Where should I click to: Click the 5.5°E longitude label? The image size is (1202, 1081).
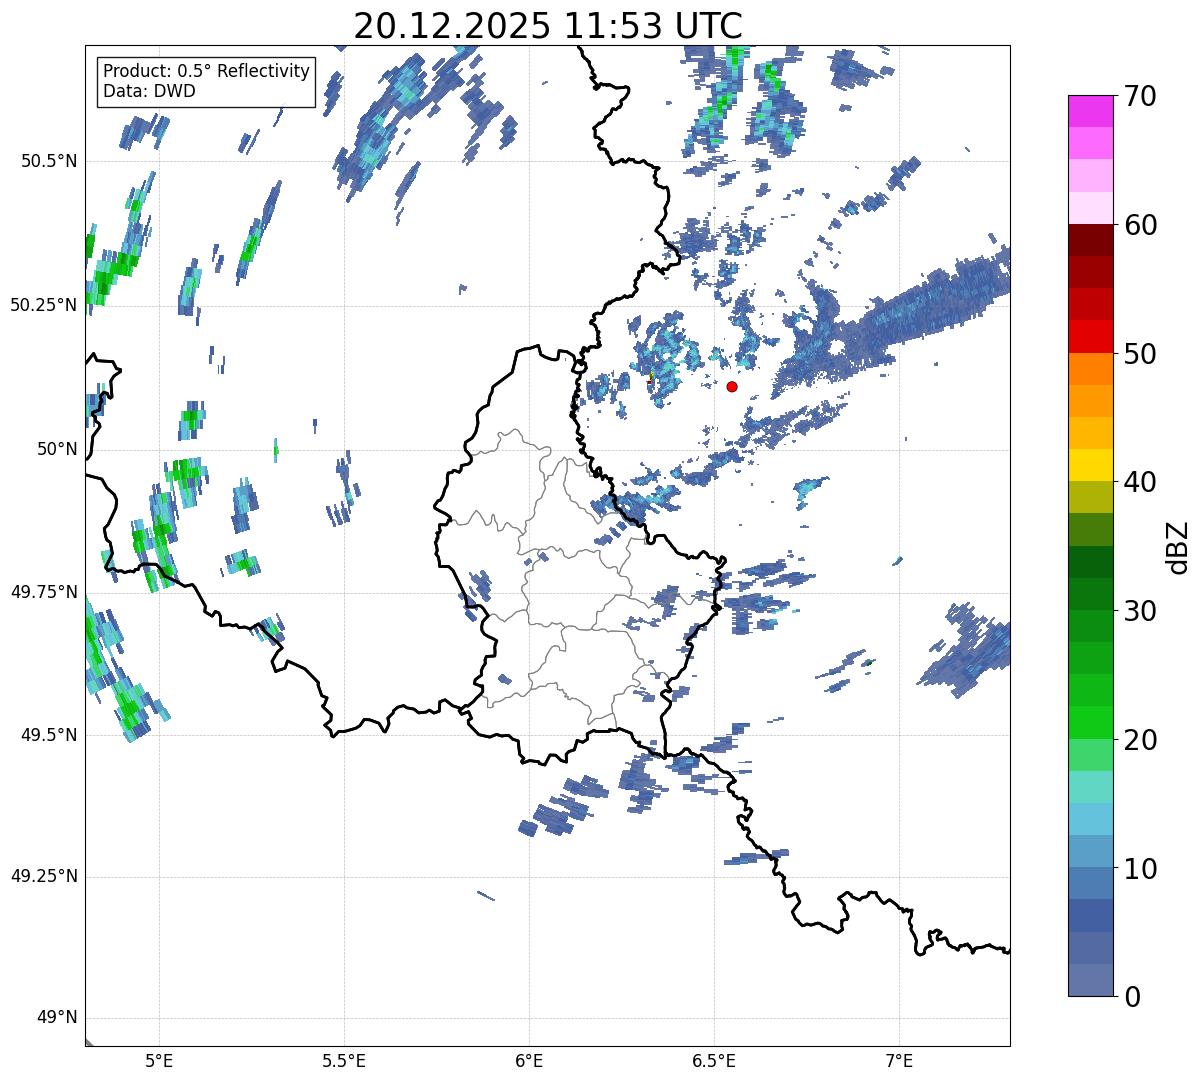tap(344, 1061)
